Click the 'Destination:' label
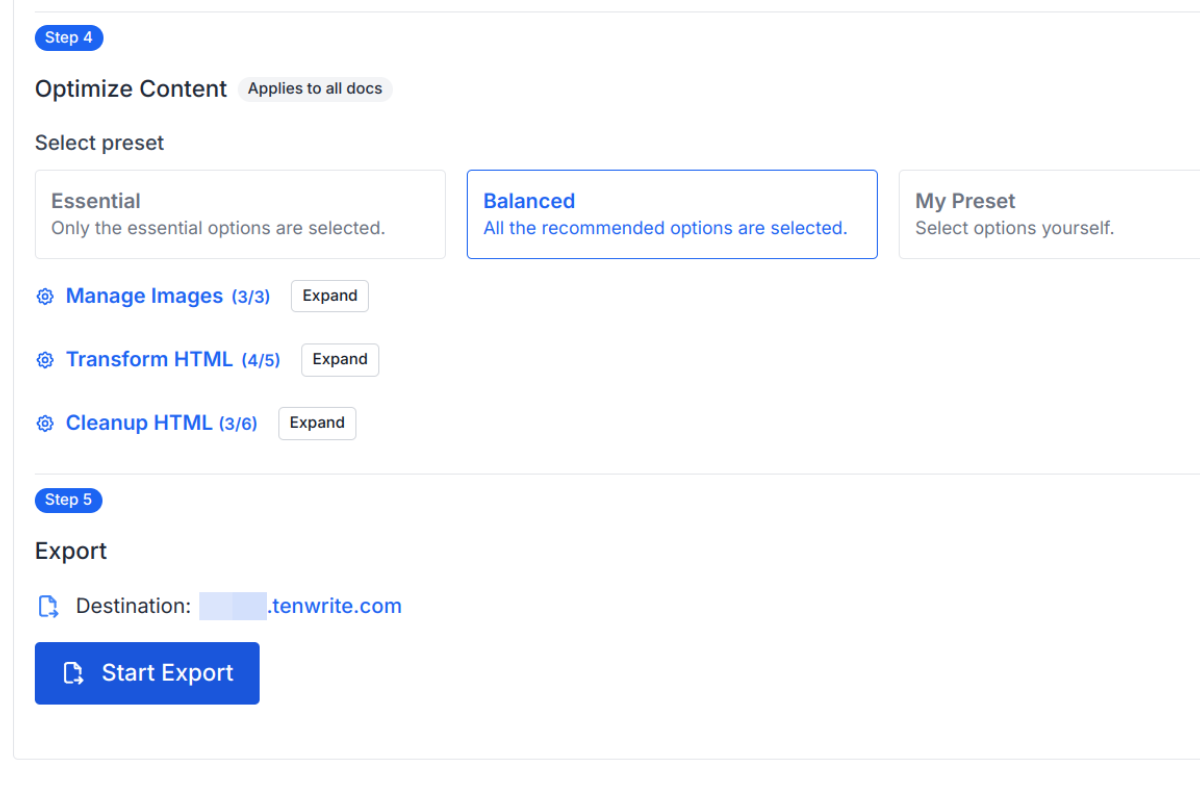Image resolution: width=1200 pixels, height=800 pixels. pos(133,606)
